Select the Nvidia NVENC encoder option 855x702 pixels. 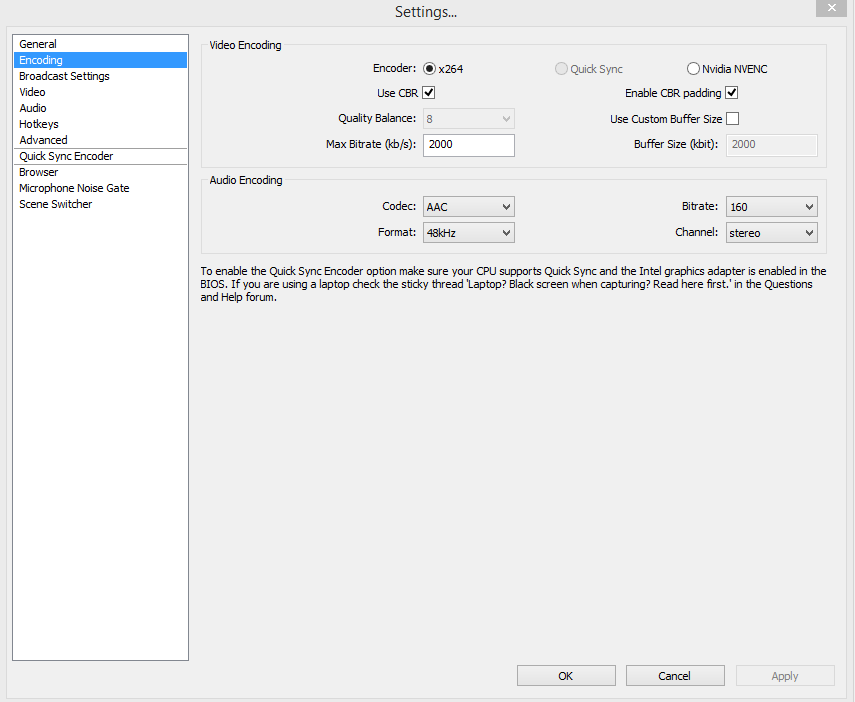tap(693, 69)
